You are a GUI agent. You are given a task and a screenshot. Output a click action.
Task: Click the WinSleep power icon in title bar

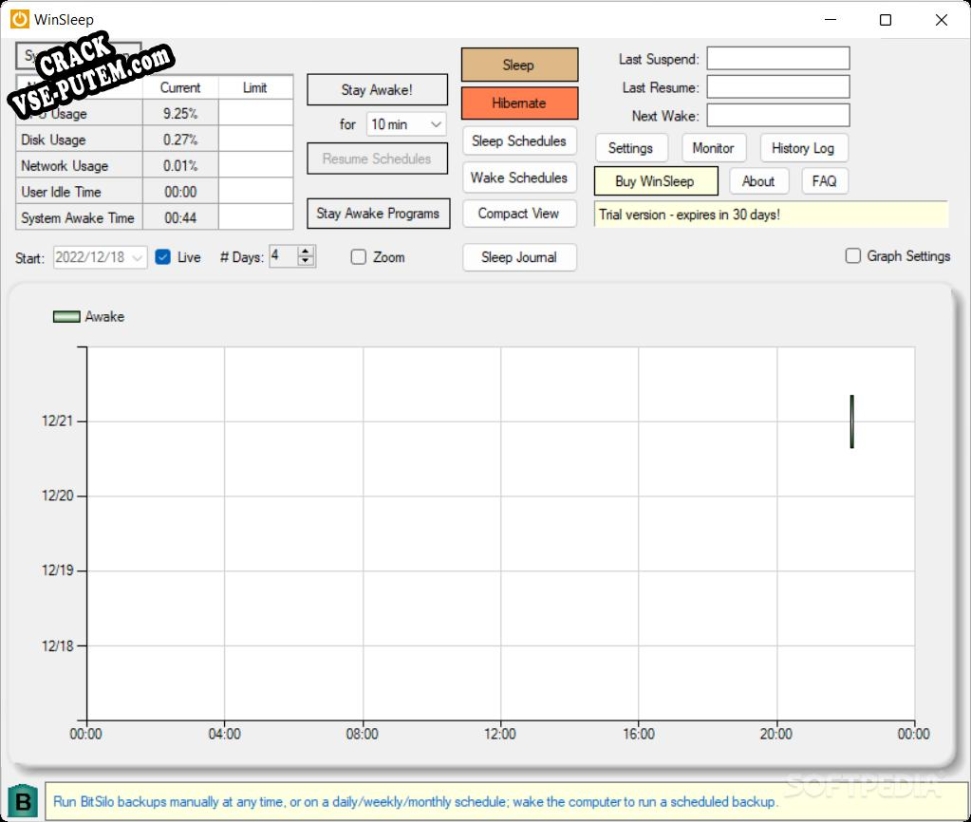(x=19, y=19)
